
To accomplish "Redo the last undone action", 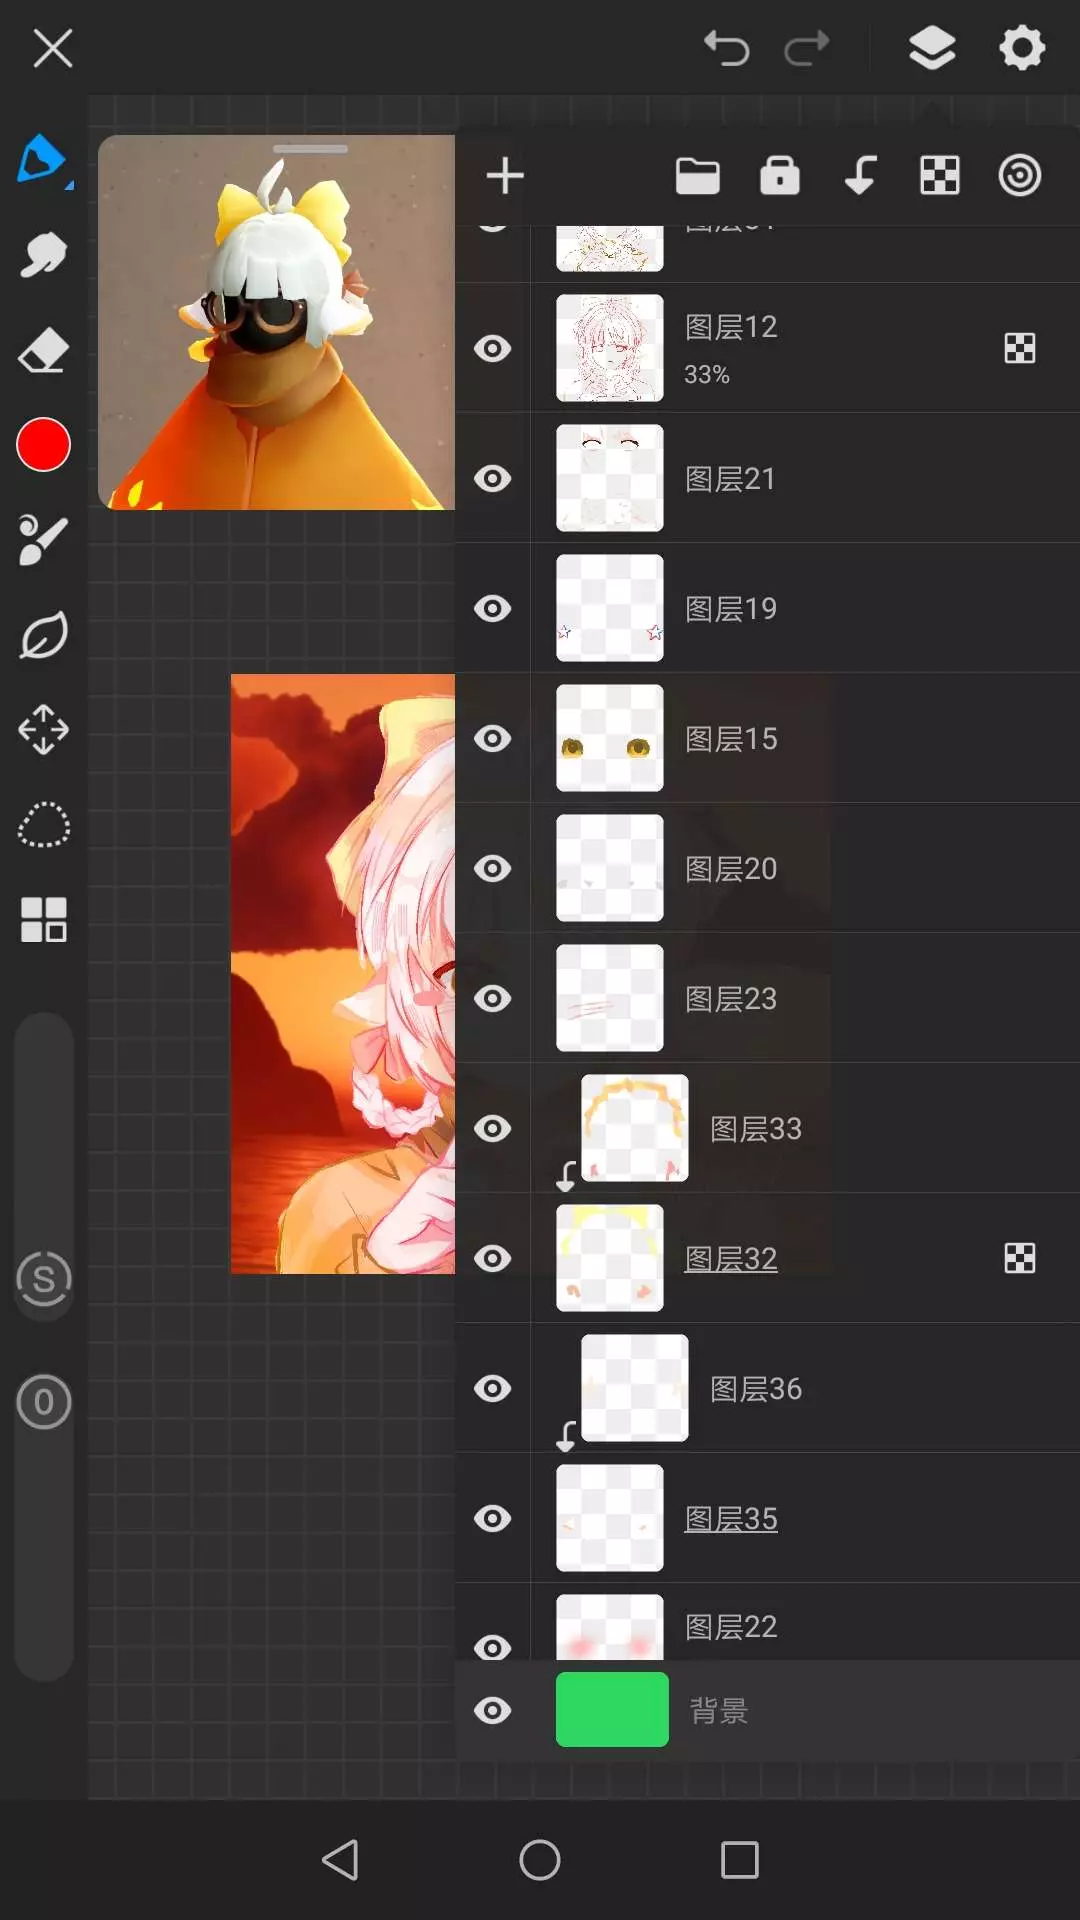I will [806, 48].
